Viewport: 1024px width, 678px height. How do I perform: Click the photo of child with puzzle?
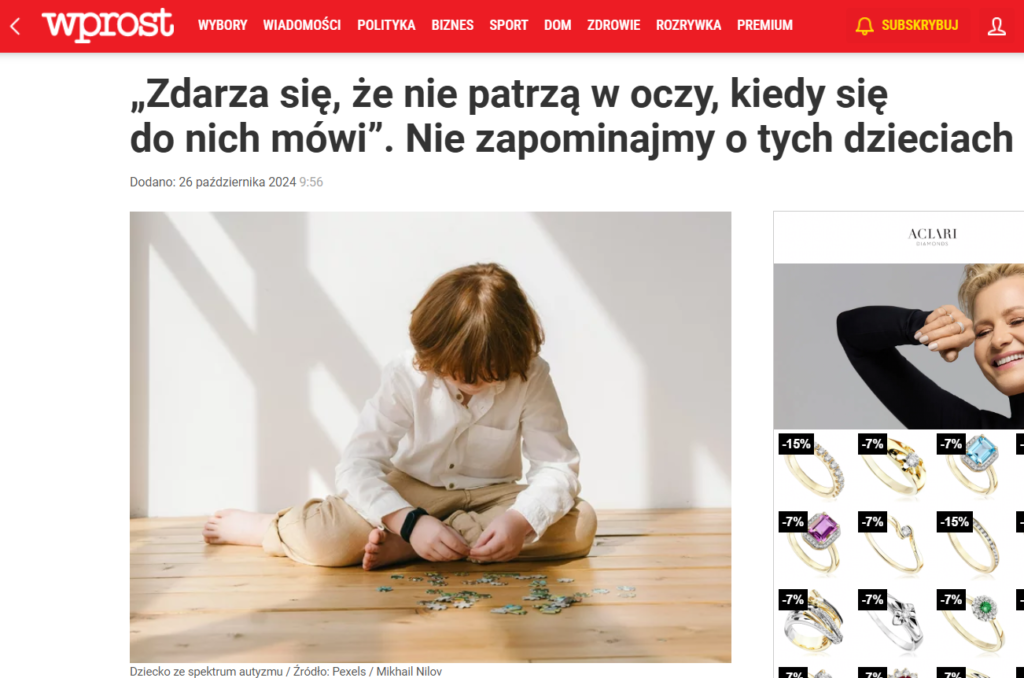tap(430, 437)
